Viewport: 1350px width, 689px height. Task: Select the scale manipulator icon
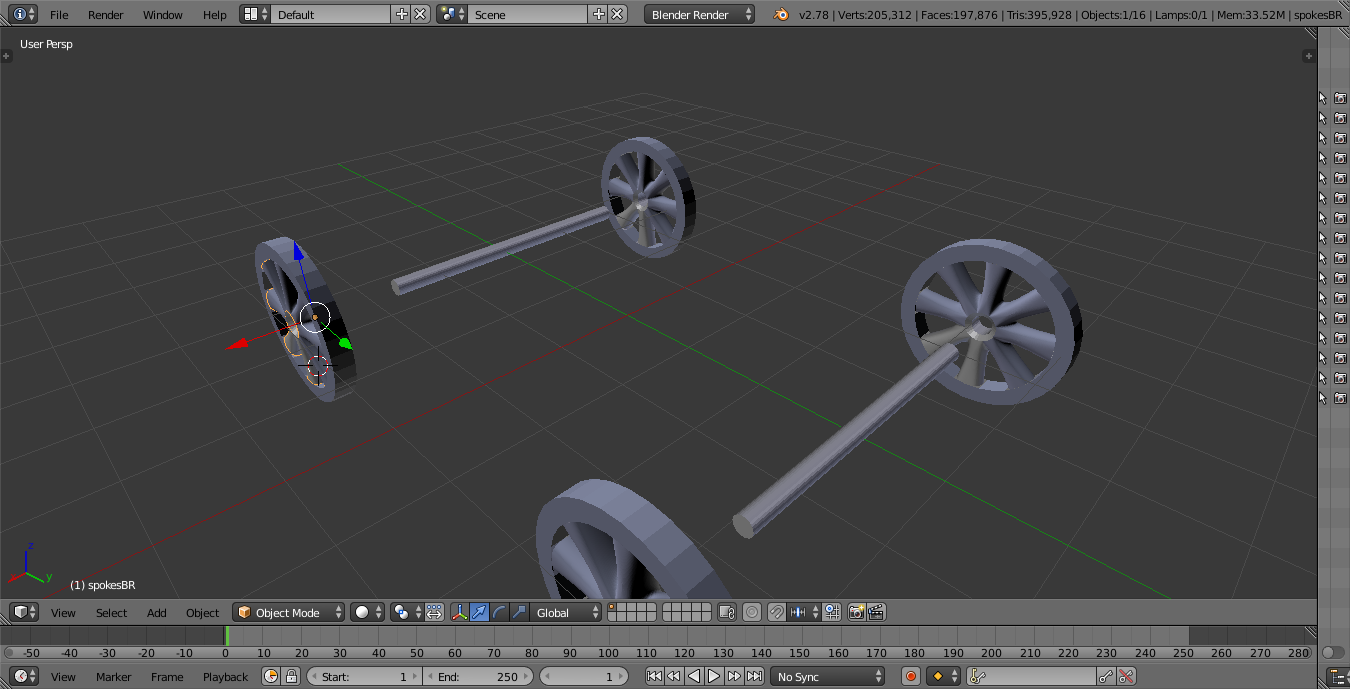click(x=518, y=612)
